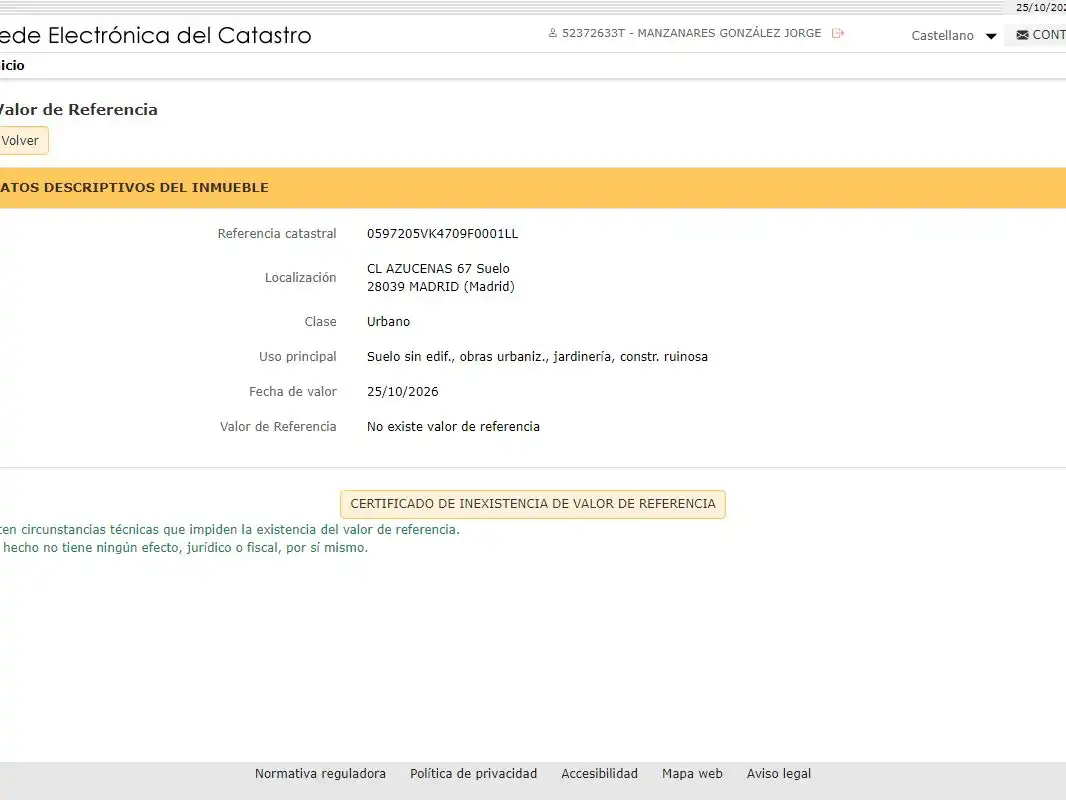Click the Localización field label
The height and width of the screenshot is (800, 1066).
300,277
